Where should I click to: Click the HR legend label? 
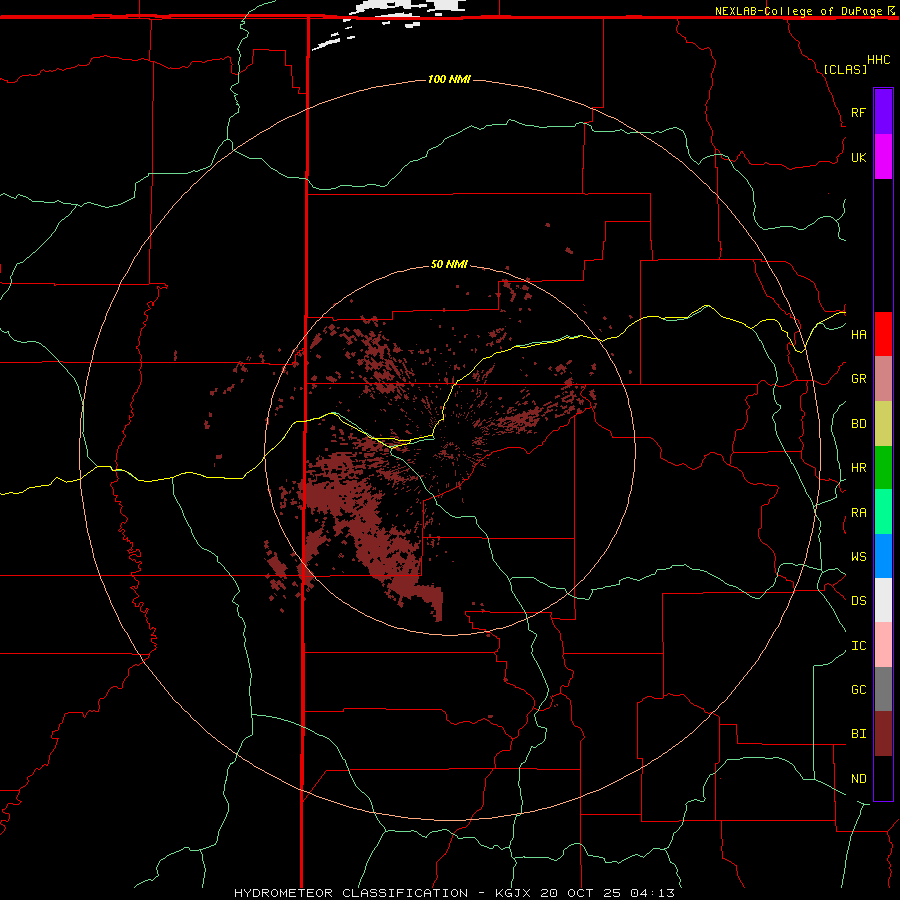pos(858,467)
